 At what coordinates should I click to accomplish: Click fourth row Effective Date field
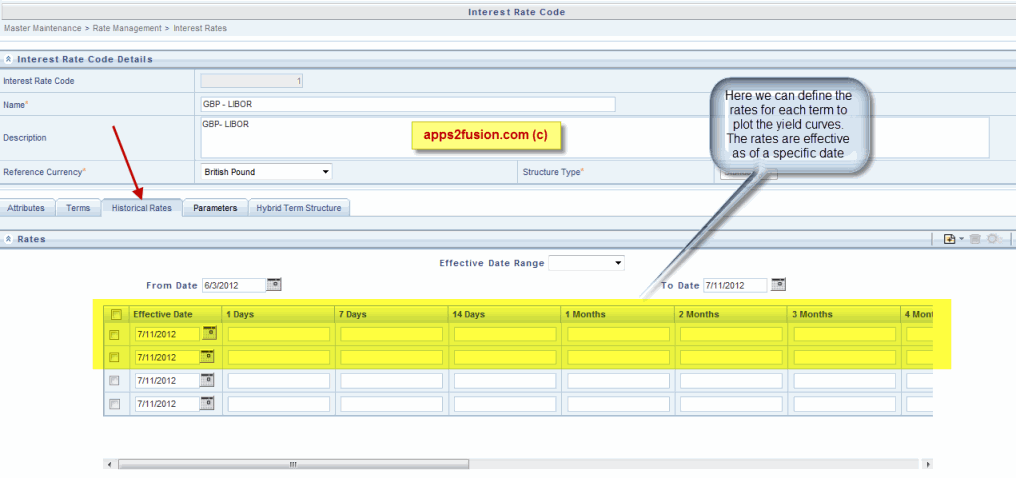click(x=167, y=404)
